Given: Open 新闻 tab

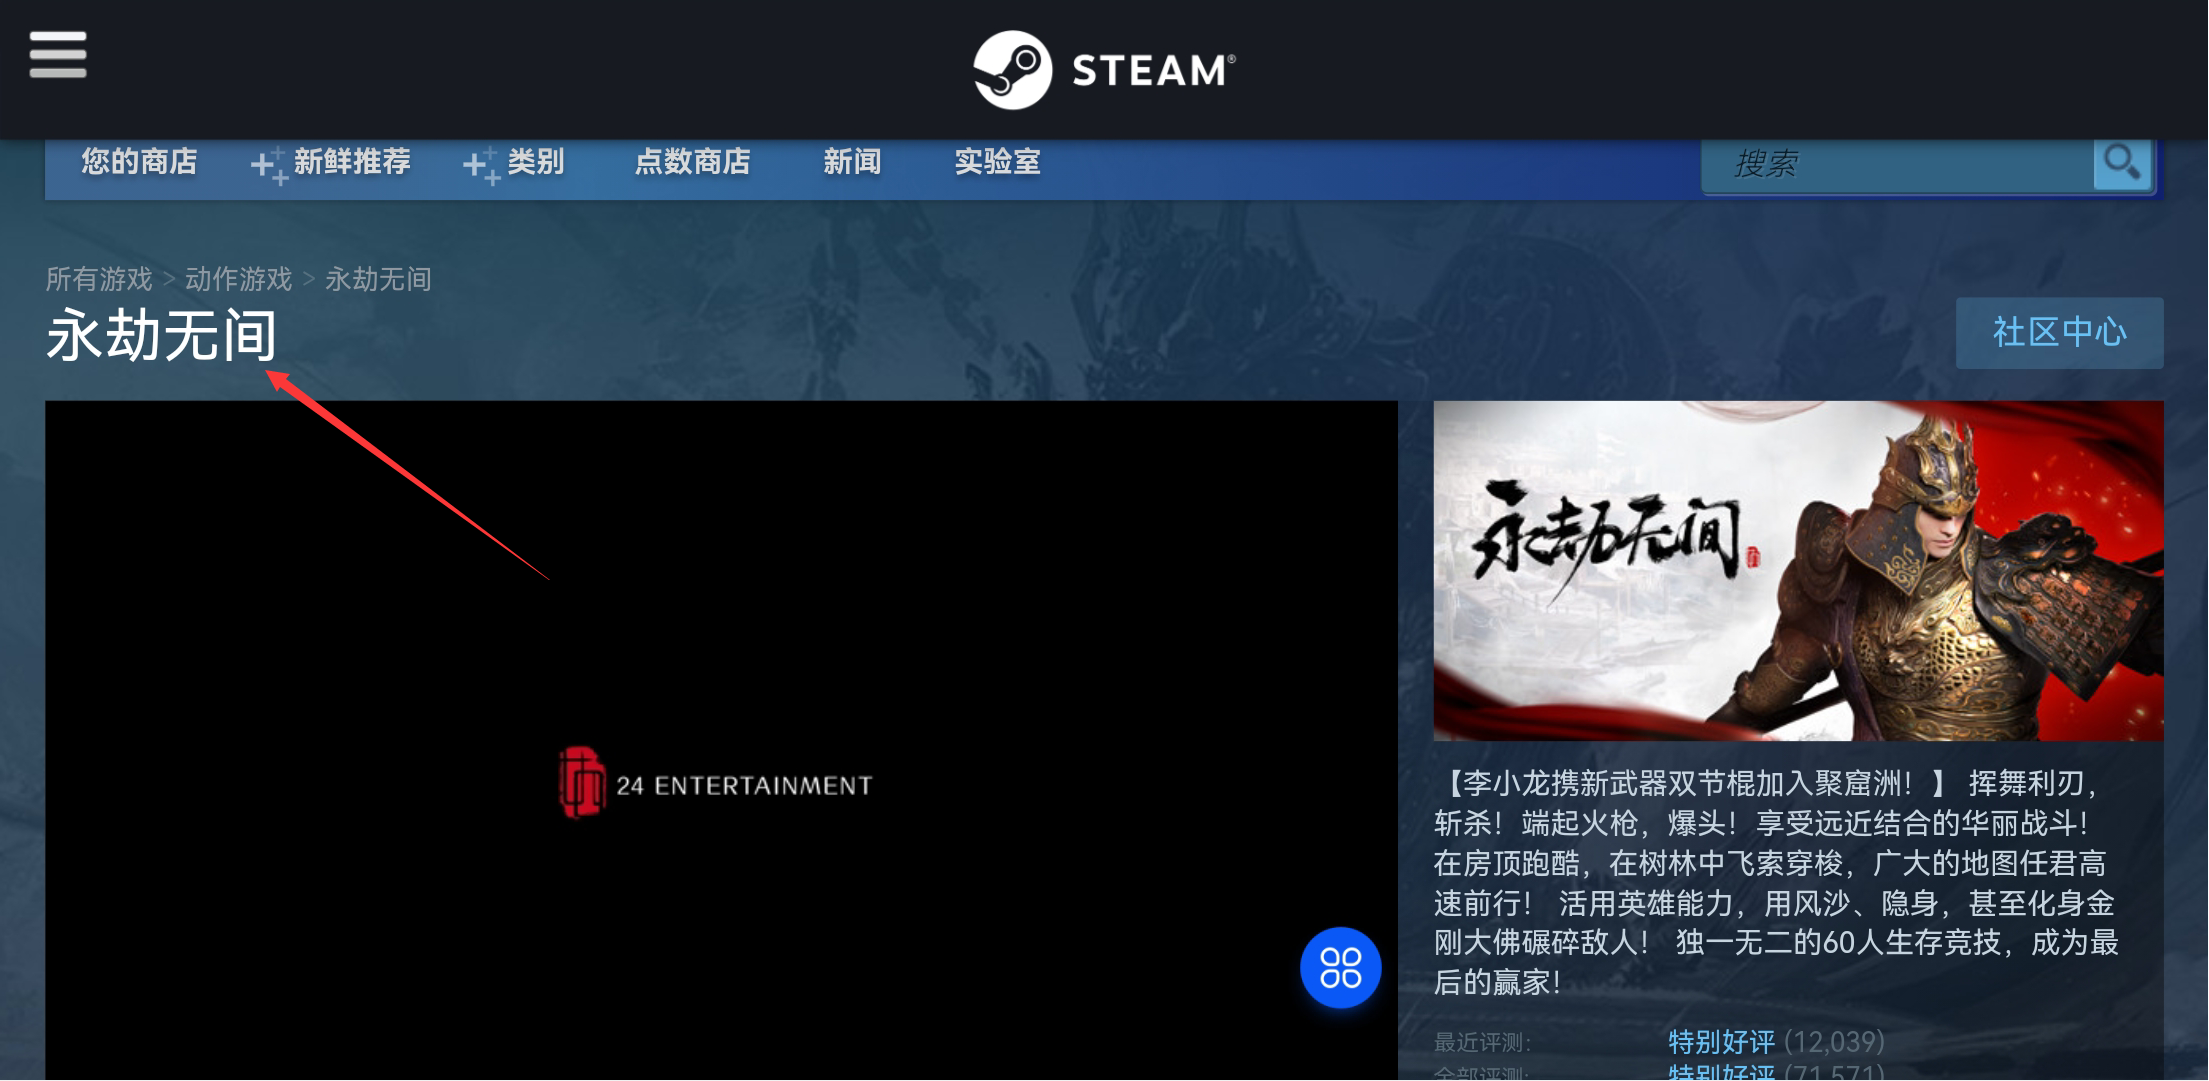Looking at the screenshot, I should (852, 162).
